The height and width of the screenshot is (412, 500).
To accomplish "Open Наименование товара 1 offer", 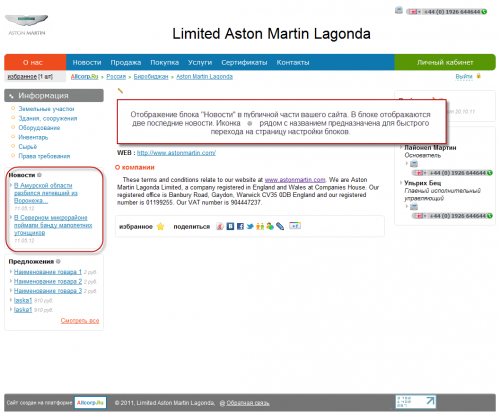I will click(48, 272).
